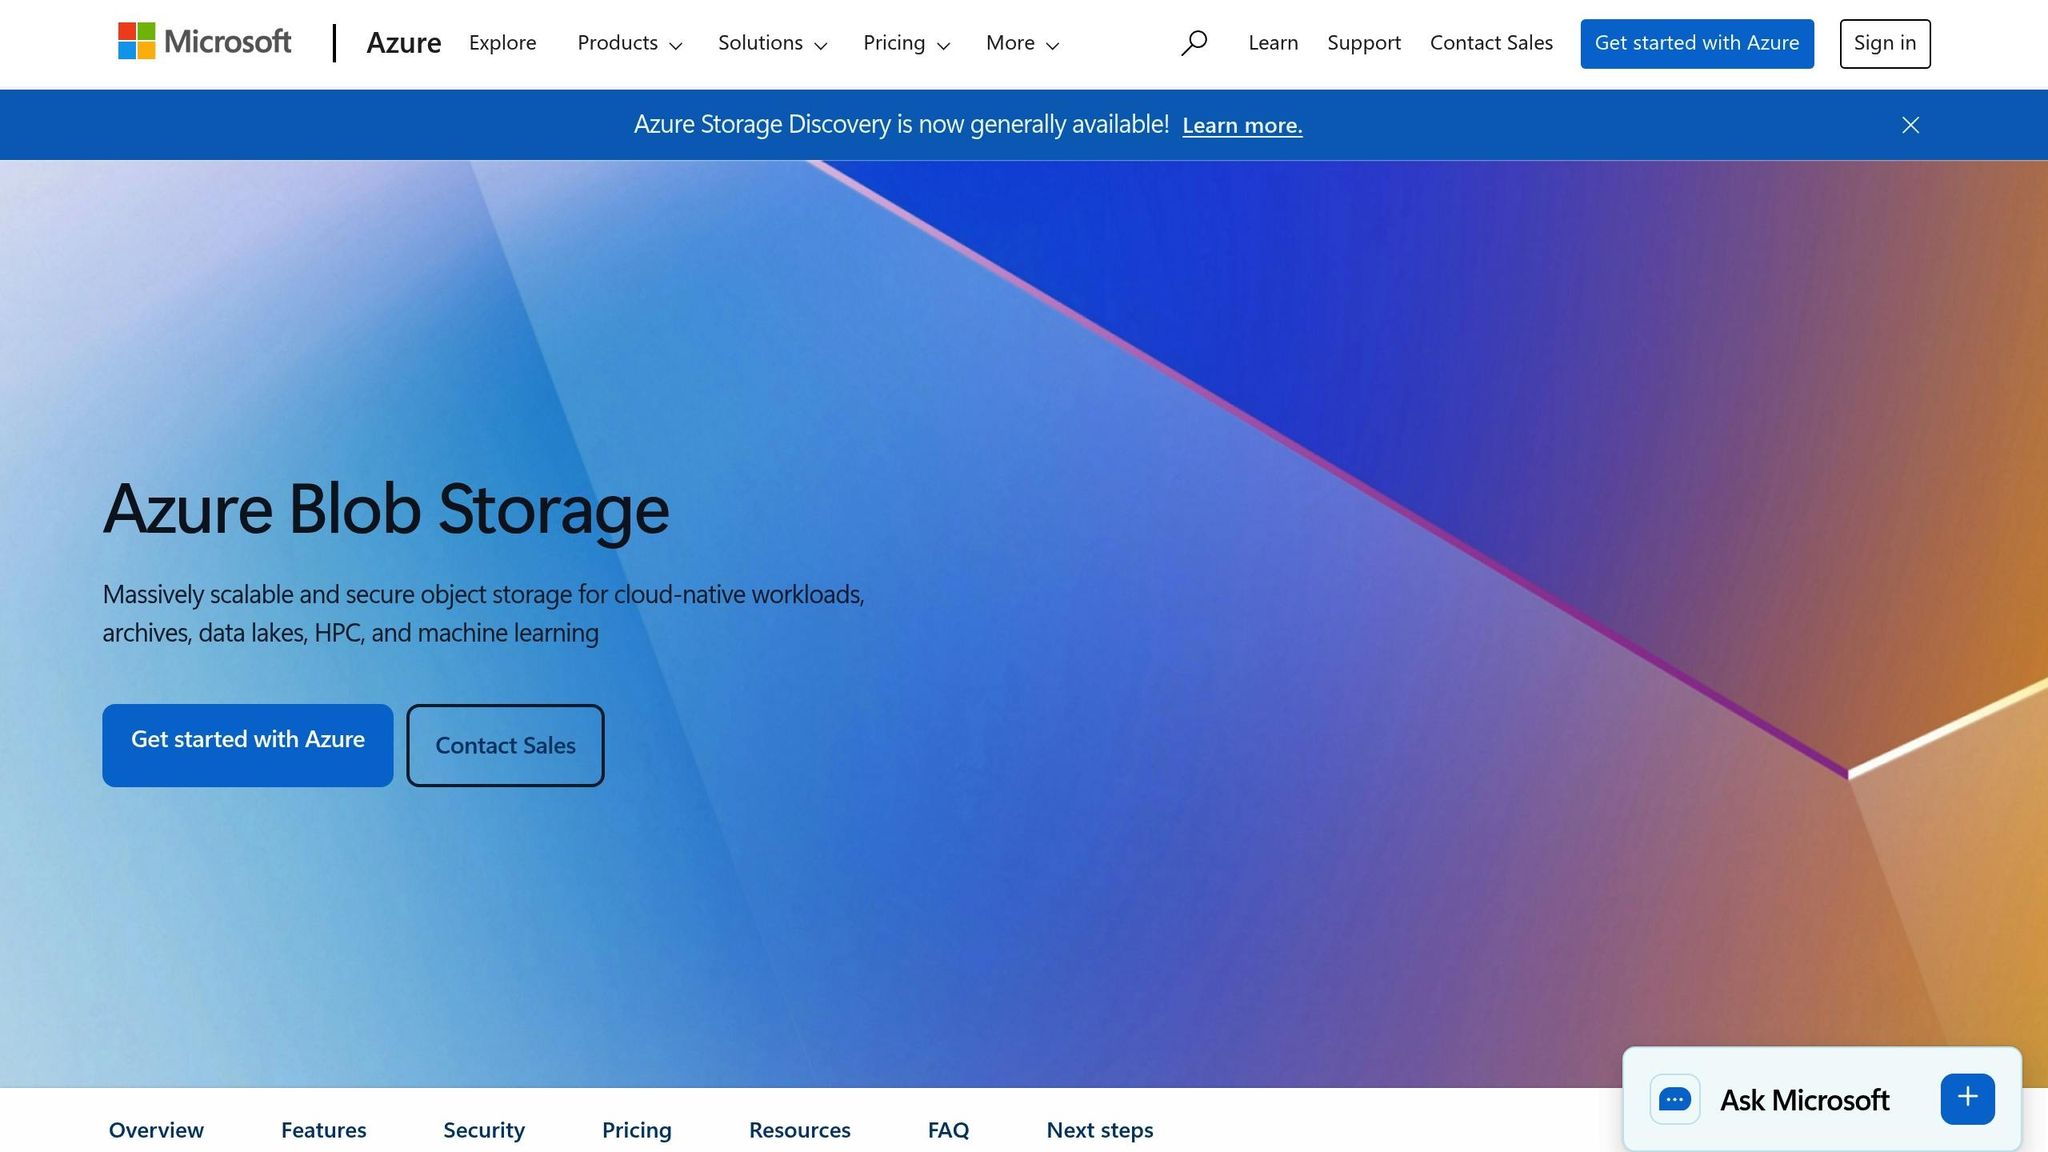Open the search
The height and width of the screenshot is (1152, 2048).
[1194, 42]
